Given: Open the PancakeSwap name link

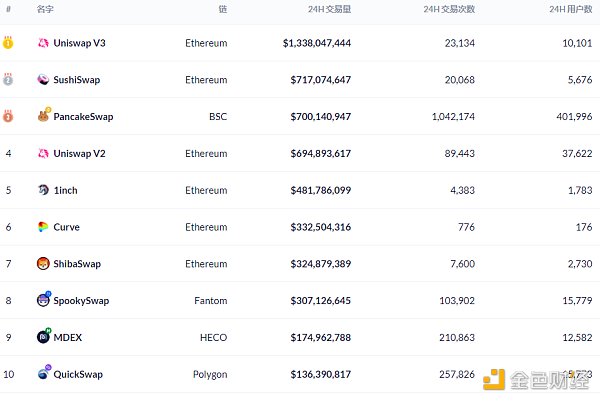Looking at the screenshot, I should 83,117.
